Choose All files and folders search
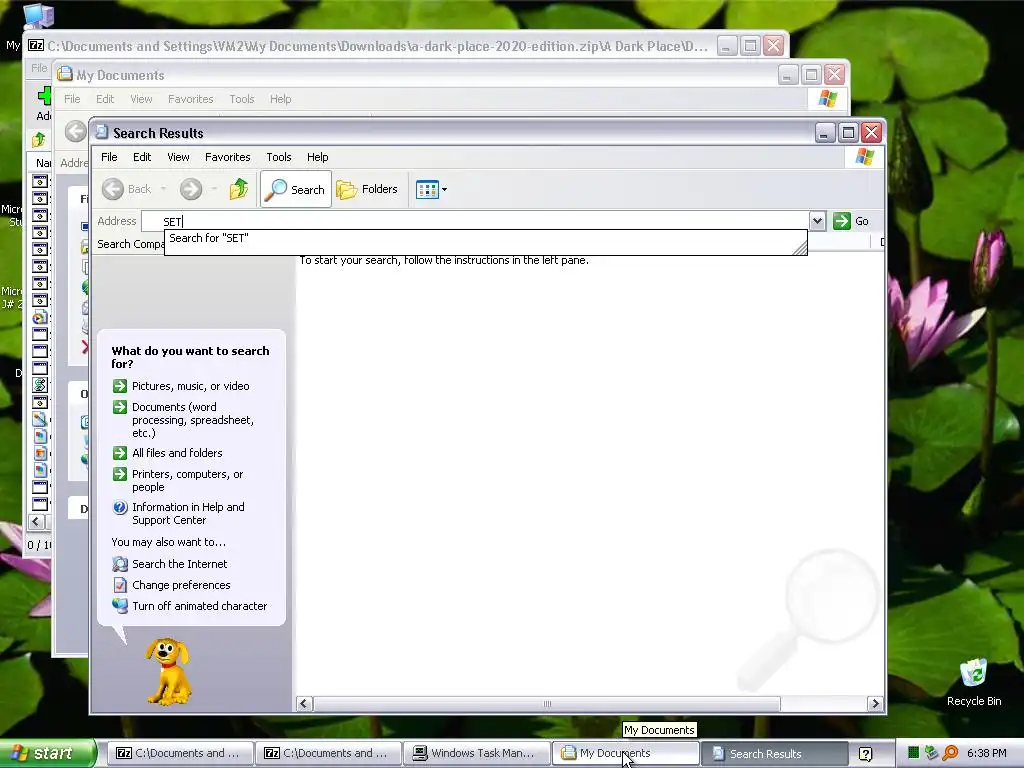The height and width of the screenshot is (768, 1024). 177,453
